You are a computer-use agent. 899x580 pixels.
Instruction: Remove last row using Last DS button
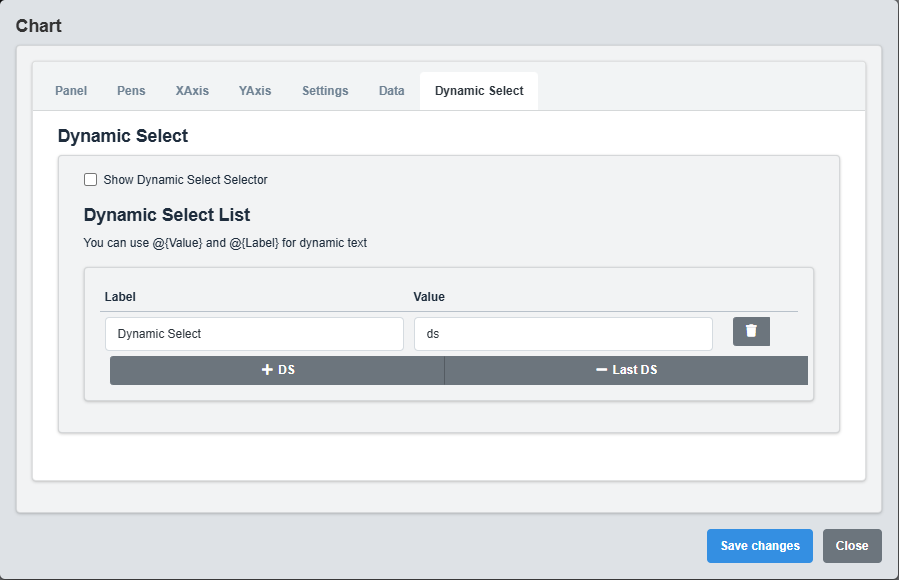pyautogui.click(x=625, y=369)
